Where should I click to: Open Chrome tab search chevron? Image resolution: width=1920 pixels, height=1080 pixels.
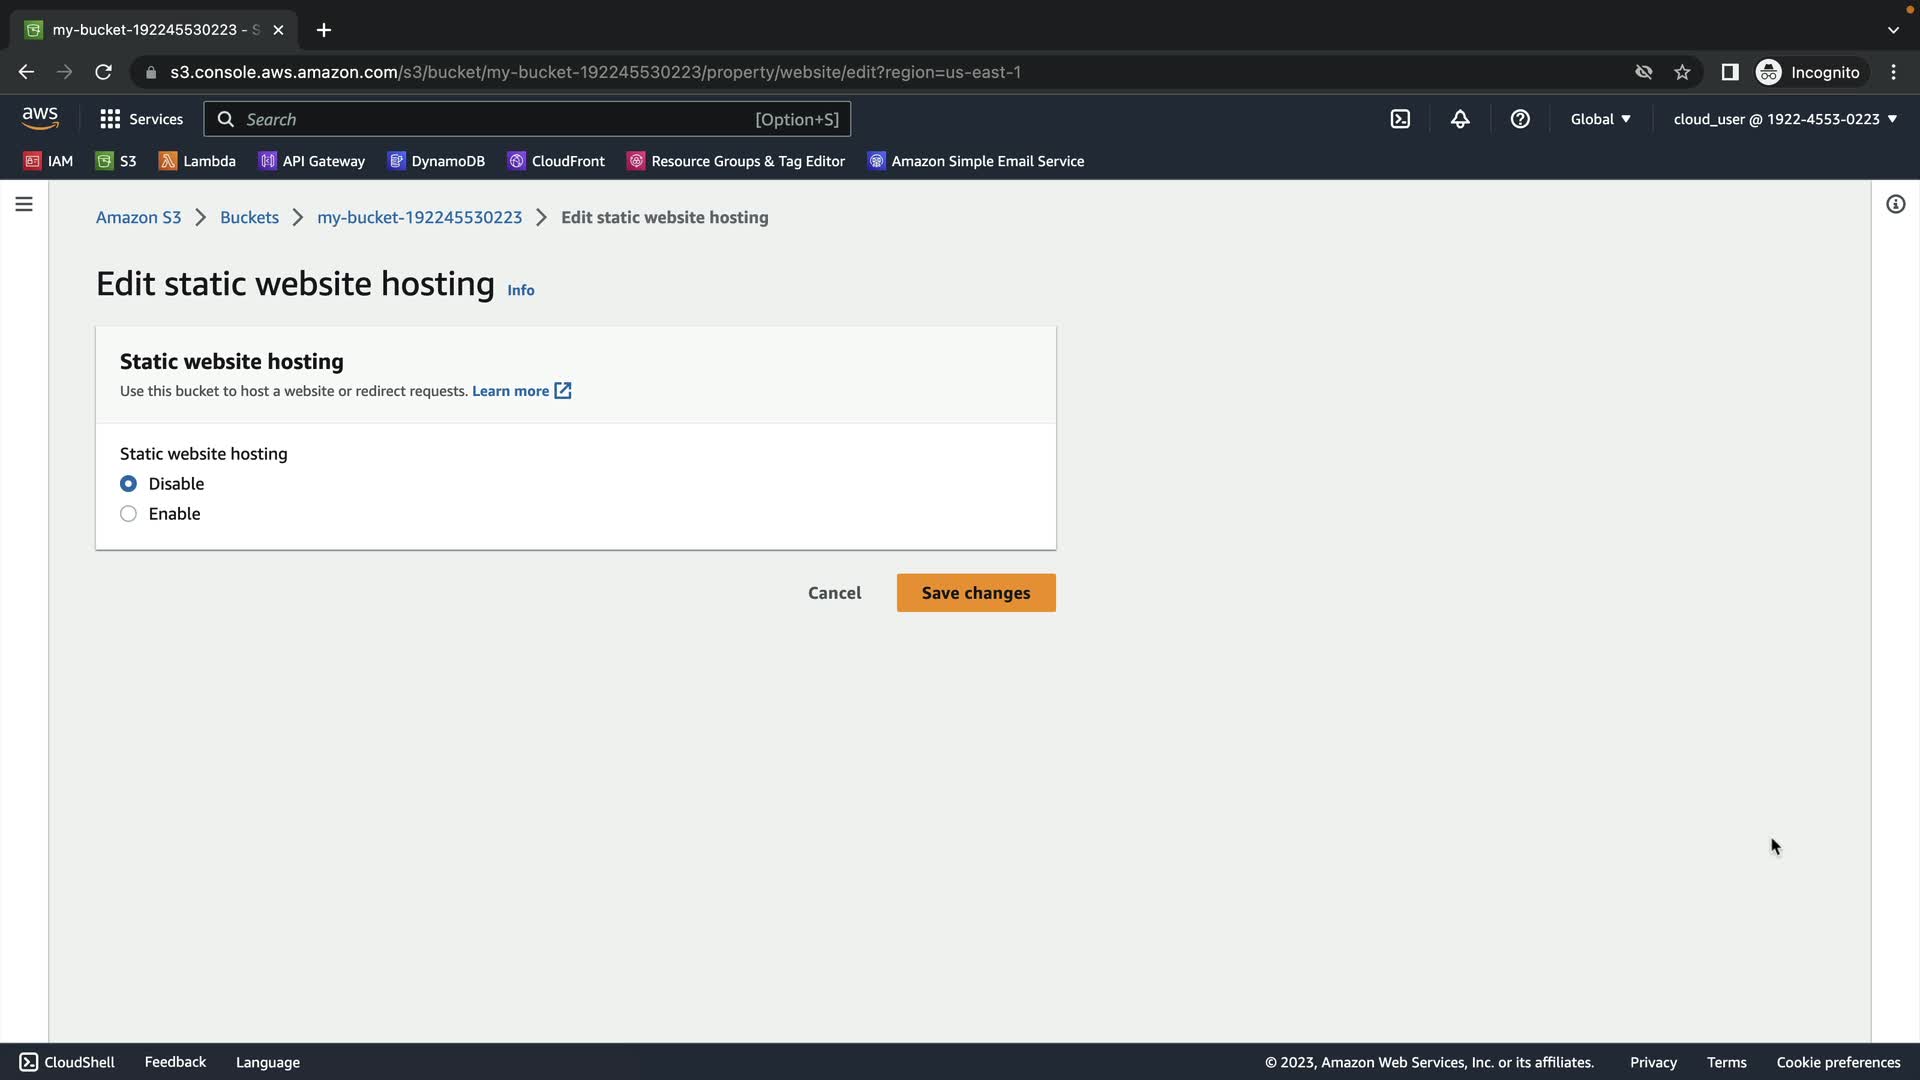pos(1892,30)
